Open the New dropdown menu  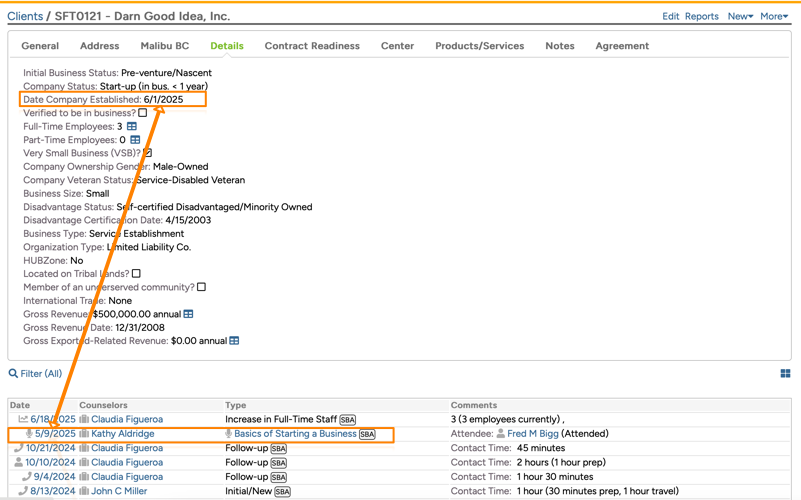point(740,16)
